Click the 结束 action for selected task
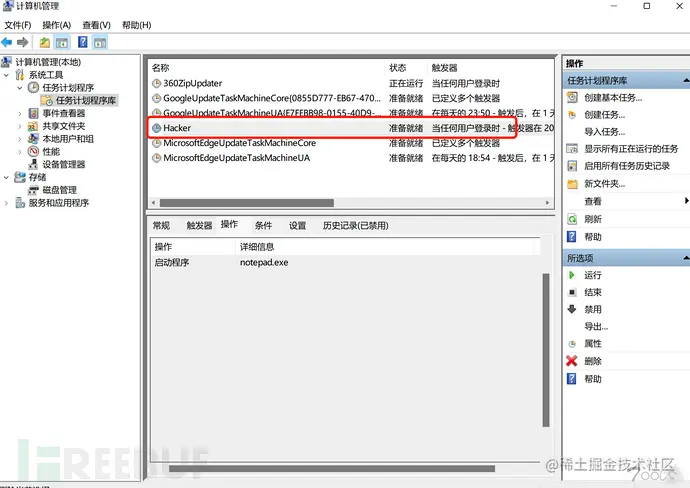This screenshot has height=488, width=690. [592, 292]
